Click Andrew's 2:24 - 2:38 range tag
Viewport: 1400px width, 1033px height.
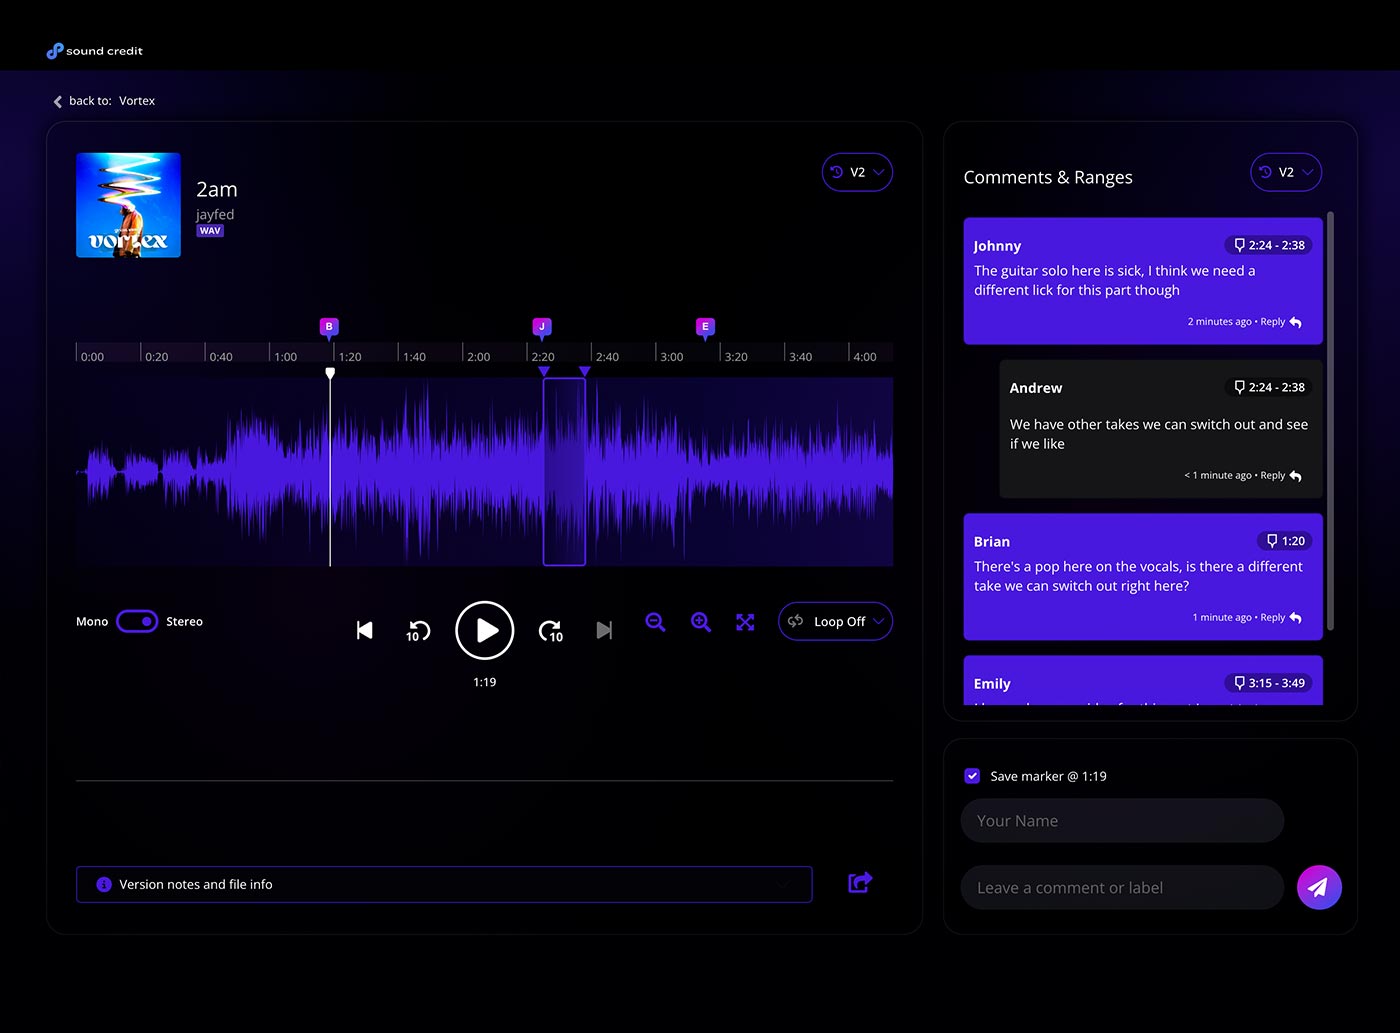1268,387
